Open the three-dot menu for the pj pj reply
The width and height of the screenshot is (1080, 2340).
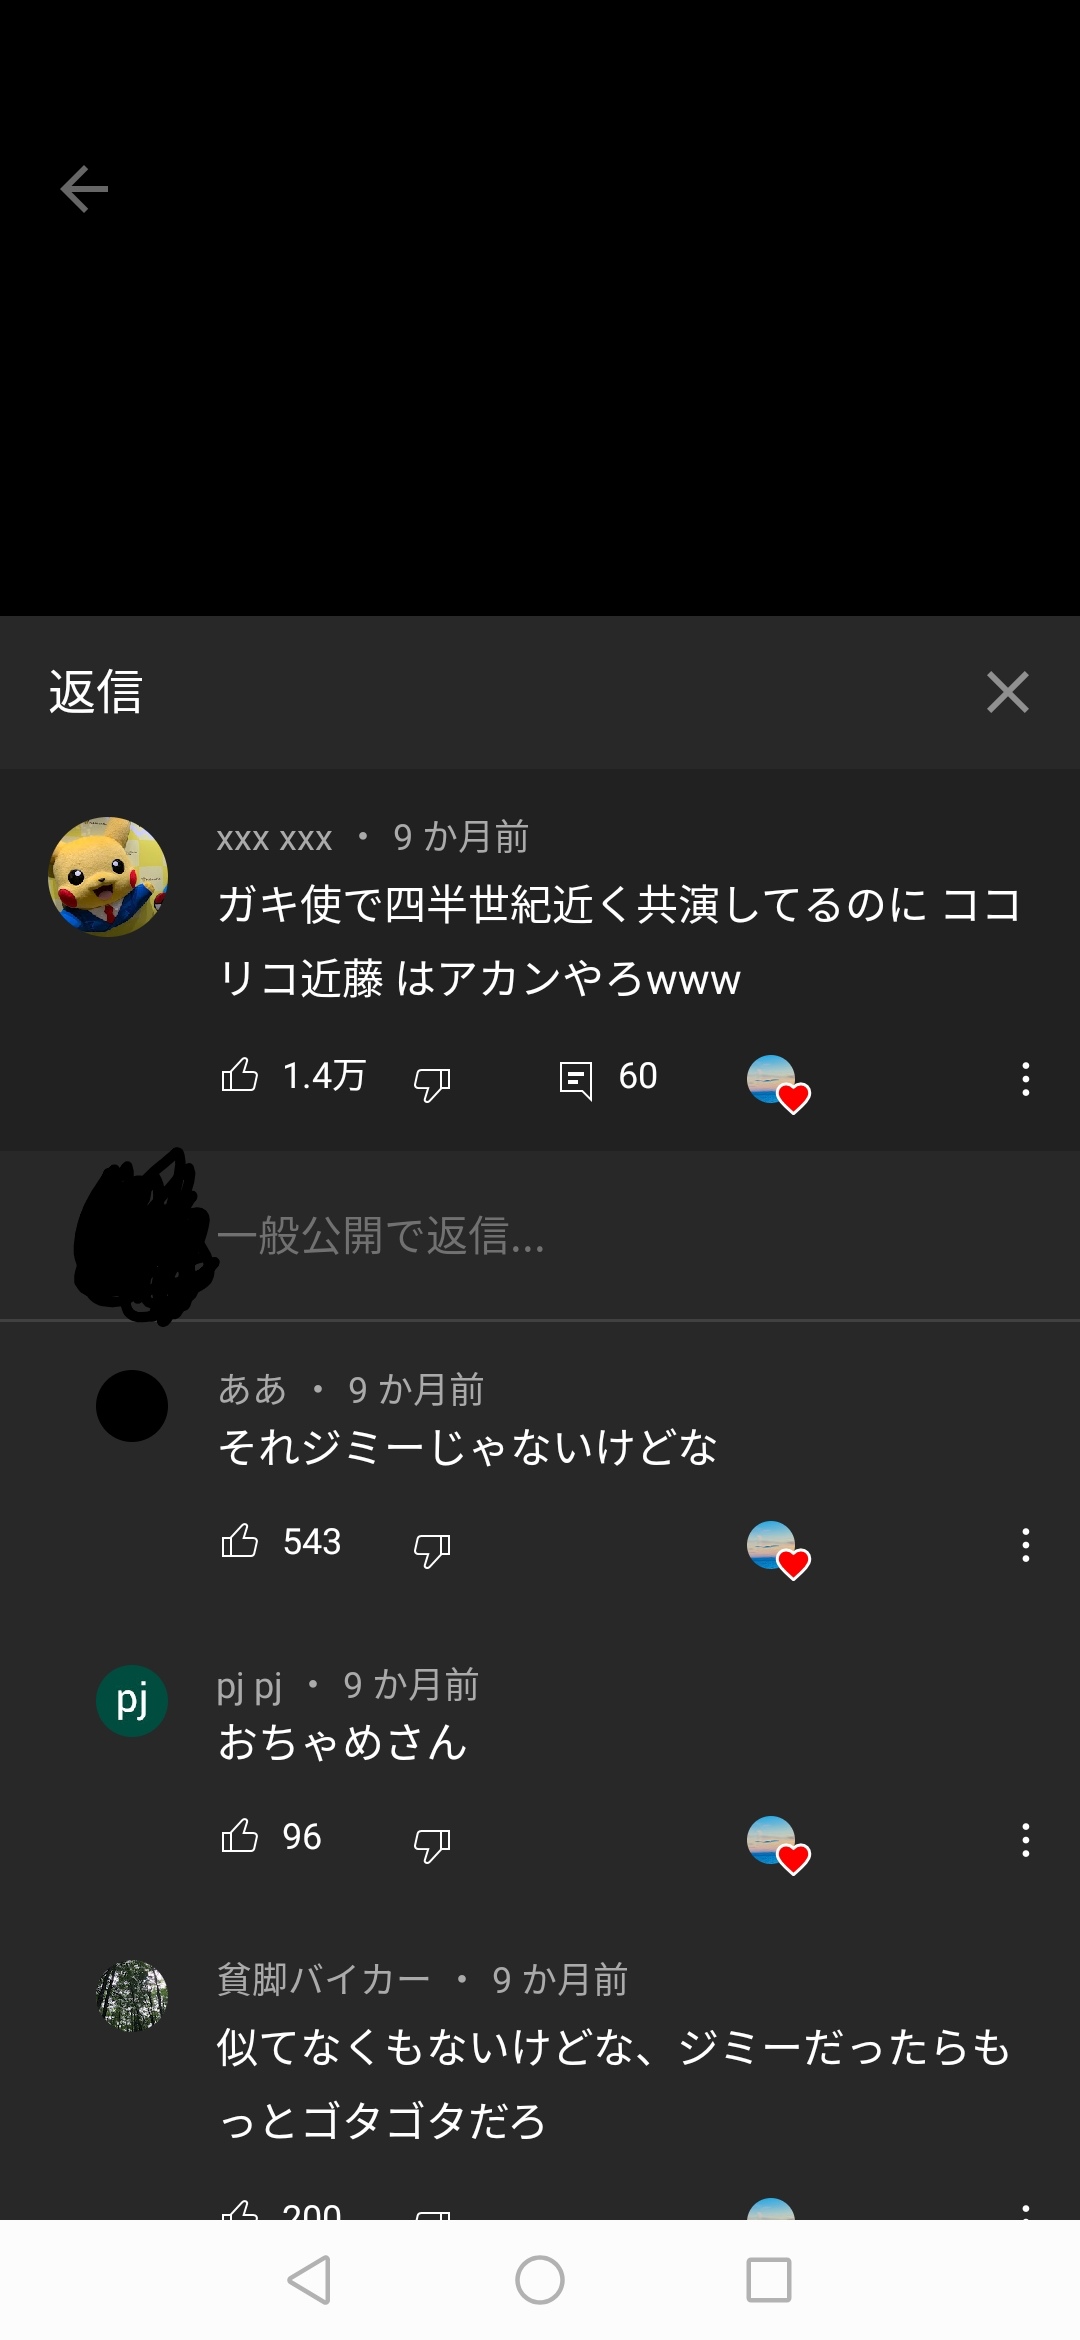pyautogui.click(x=1025, y=1840)
